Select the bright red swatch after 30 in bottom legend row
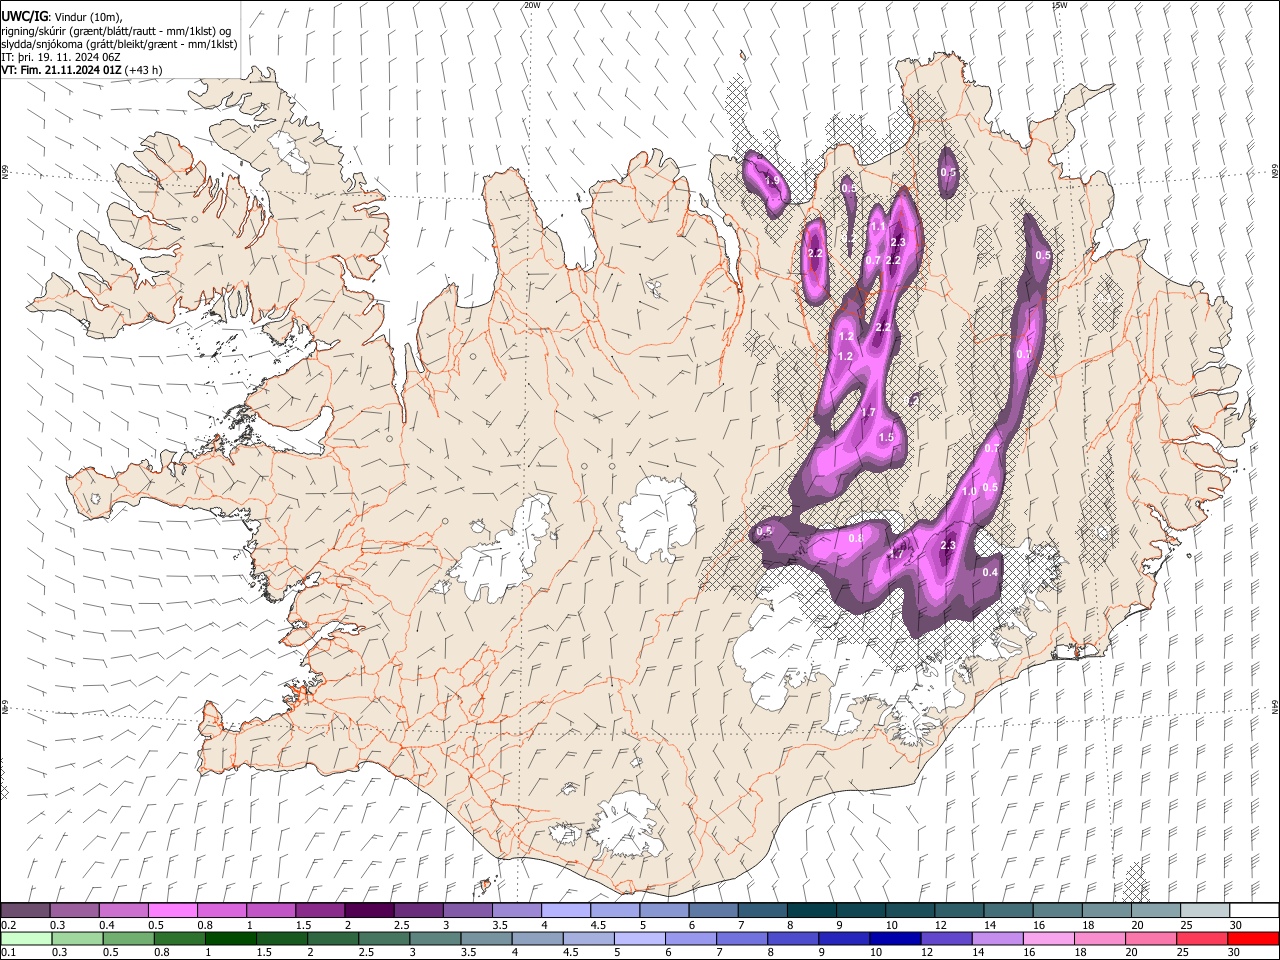 coord(1253,939)
